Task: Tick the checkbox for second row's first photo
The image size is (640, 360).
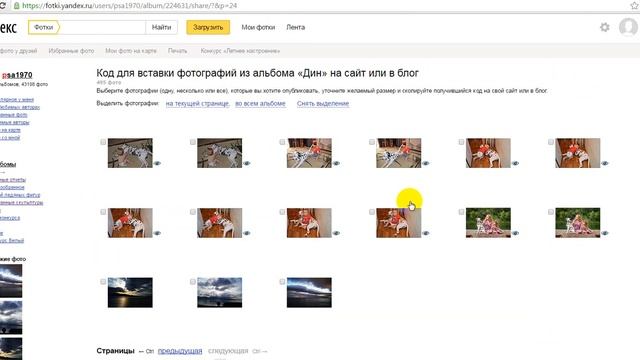Action: (x=103, y=212)
